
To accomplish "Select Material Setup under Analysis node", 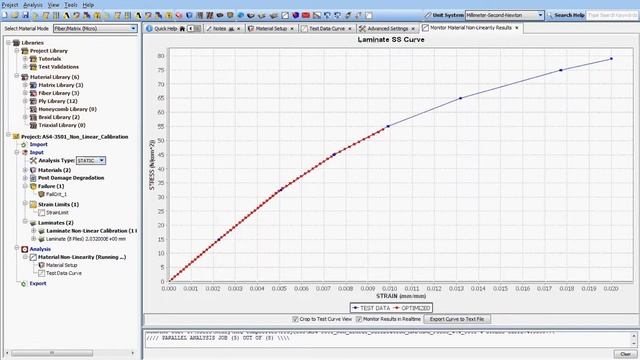I will (61, 265).
